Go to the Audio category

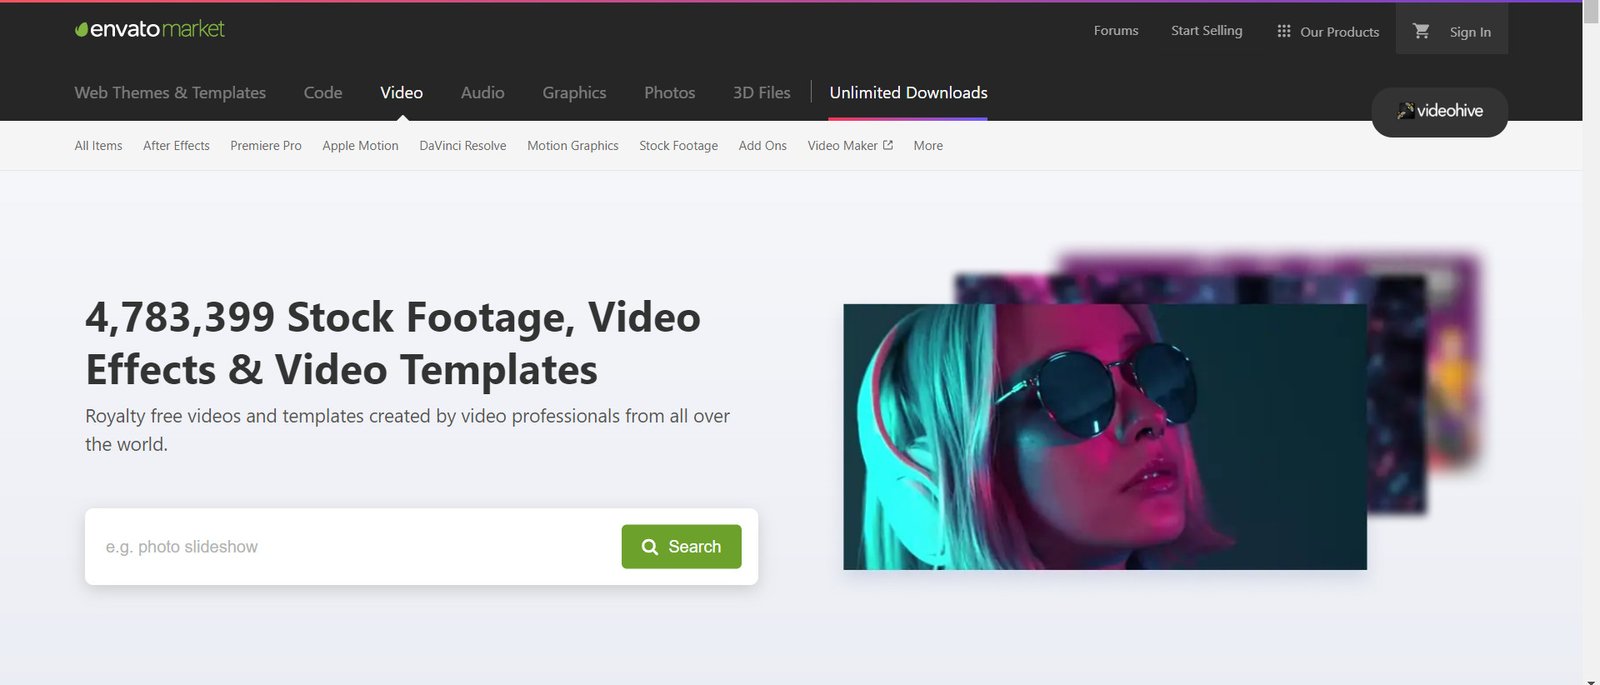click(482, 93)
